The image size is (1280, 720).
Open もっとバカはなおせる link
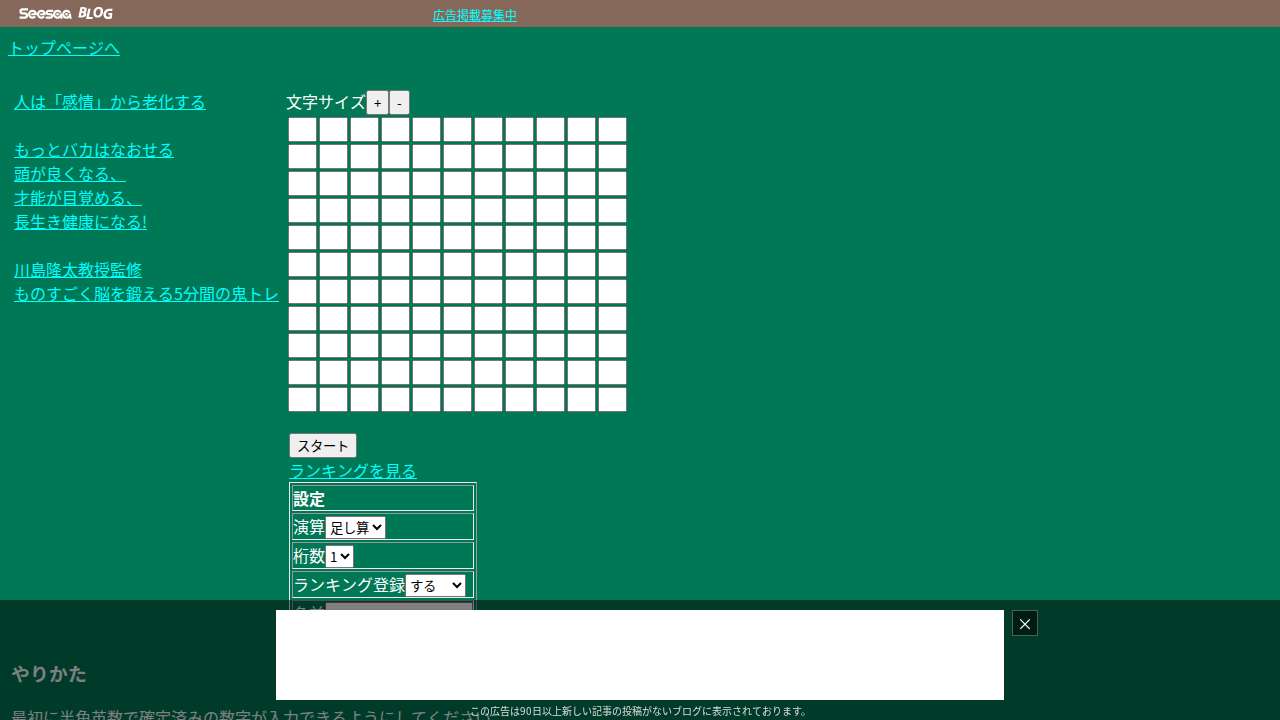[x=94, y=150]
